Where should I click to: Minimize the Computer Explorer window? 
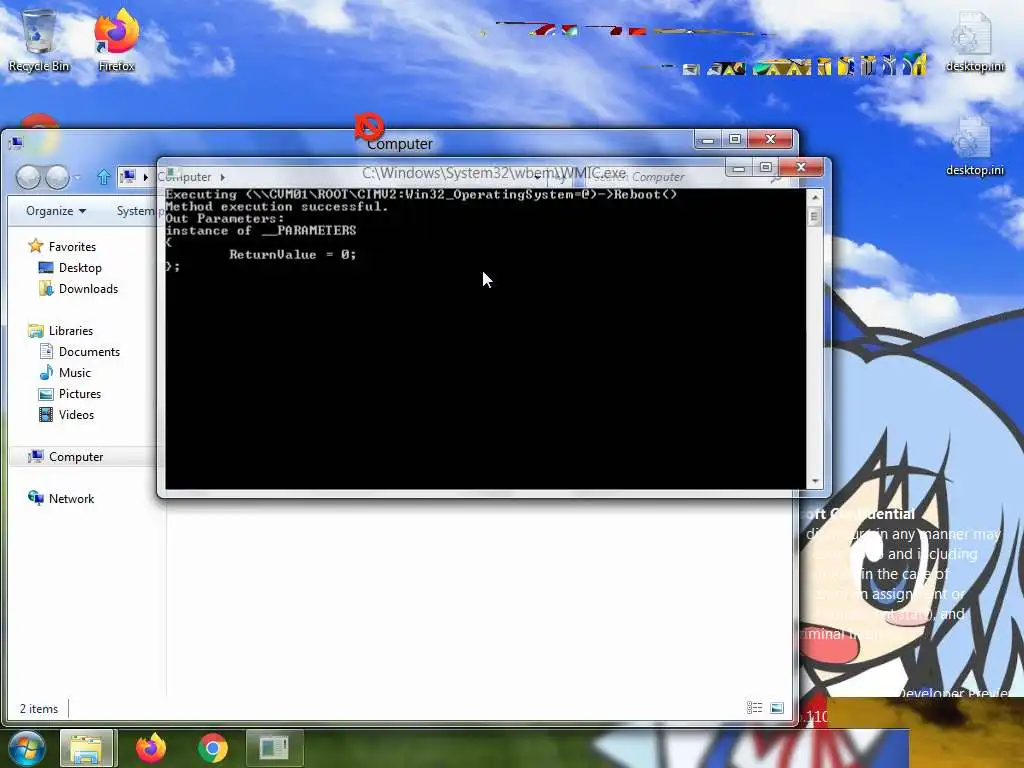coord(708,139)
